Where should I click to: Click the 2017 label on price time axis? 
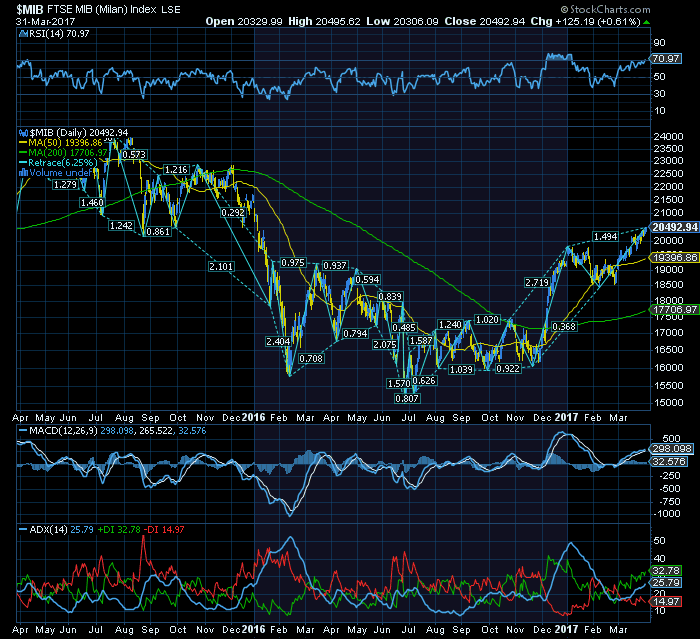point(566,418)
